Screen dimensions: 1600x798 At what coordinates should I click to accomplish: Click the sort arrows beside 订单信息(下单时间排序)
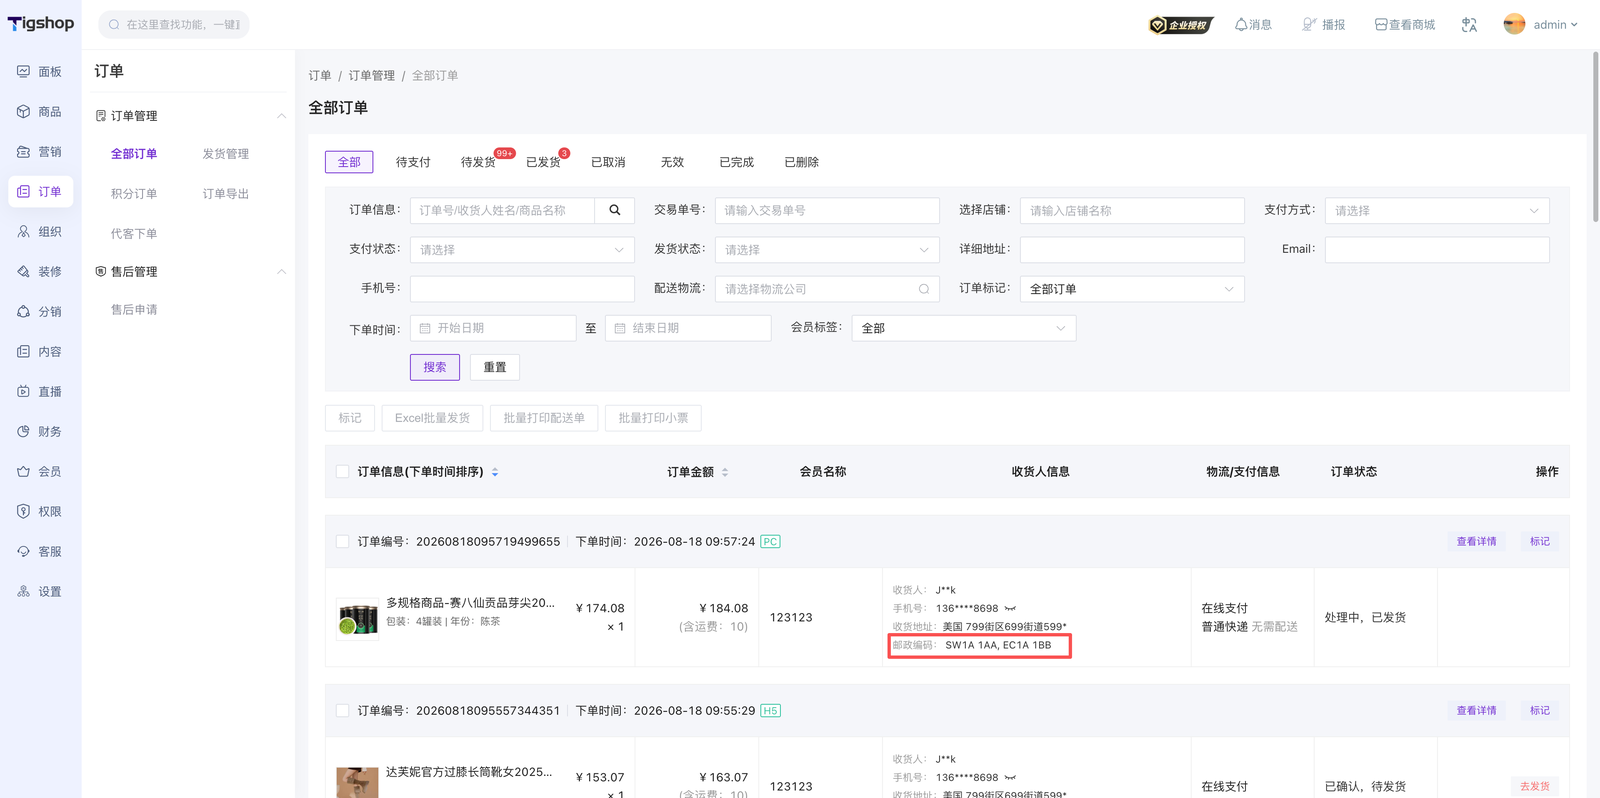[495, 472]
